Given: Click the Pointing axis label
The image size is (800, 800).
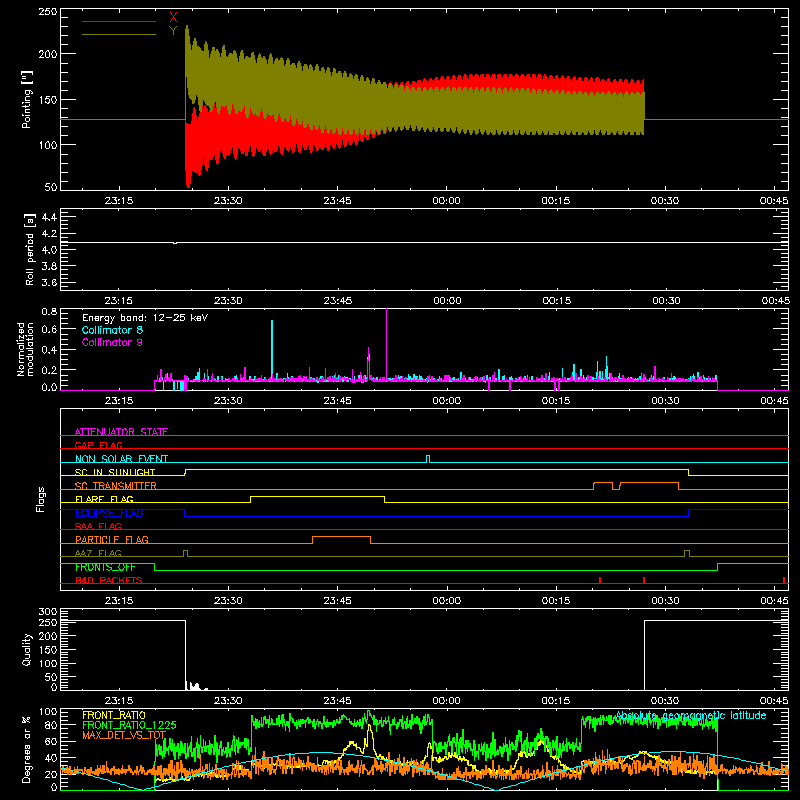Looking at the screenshot, I should pyautogui.click(x=27, y=99).
